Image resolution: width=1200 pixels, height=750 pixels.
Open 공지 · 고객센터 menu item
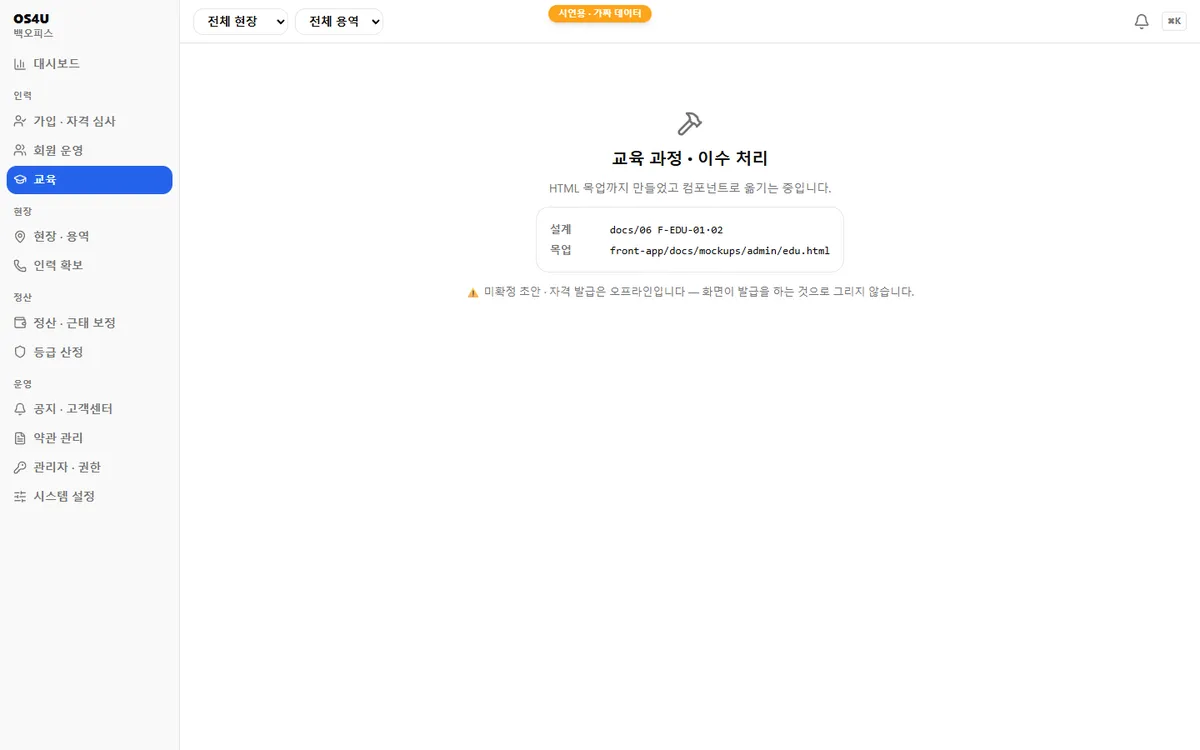pos(90,409)
